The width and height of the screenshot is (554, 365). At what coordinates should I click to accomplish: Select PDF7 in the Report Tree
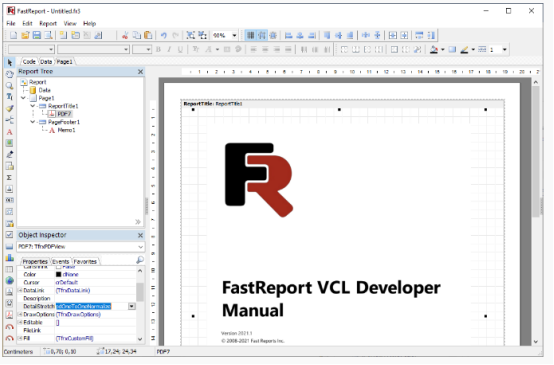pyautogui.click(x=64, y=114)
